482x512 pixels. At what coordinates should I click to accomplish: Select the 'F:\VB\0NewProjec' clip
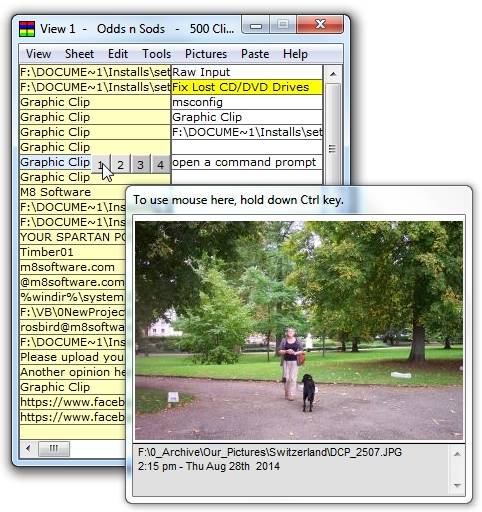click(72, 312)
